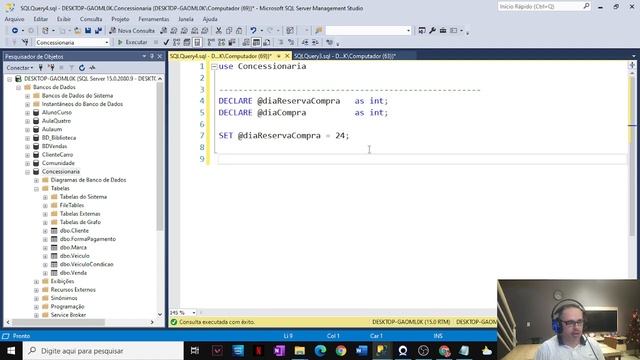Close the SQLQuery4.sql tab

tap(287, 56)
